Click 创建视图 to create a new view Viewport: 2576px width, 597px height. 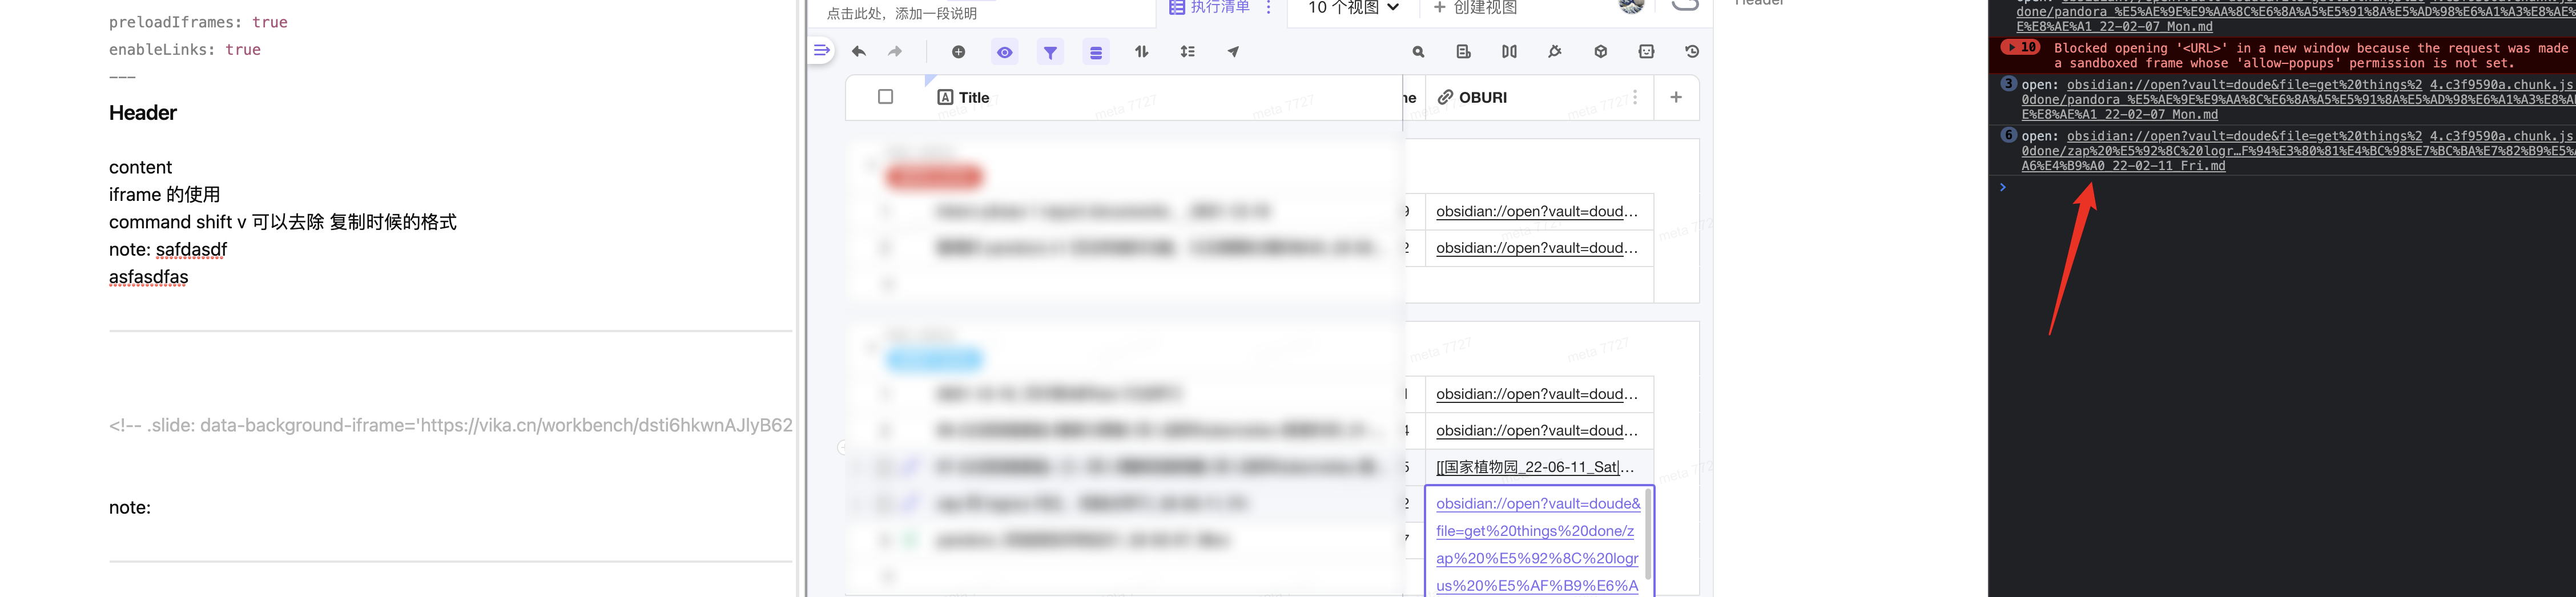tap(1476, 8)
